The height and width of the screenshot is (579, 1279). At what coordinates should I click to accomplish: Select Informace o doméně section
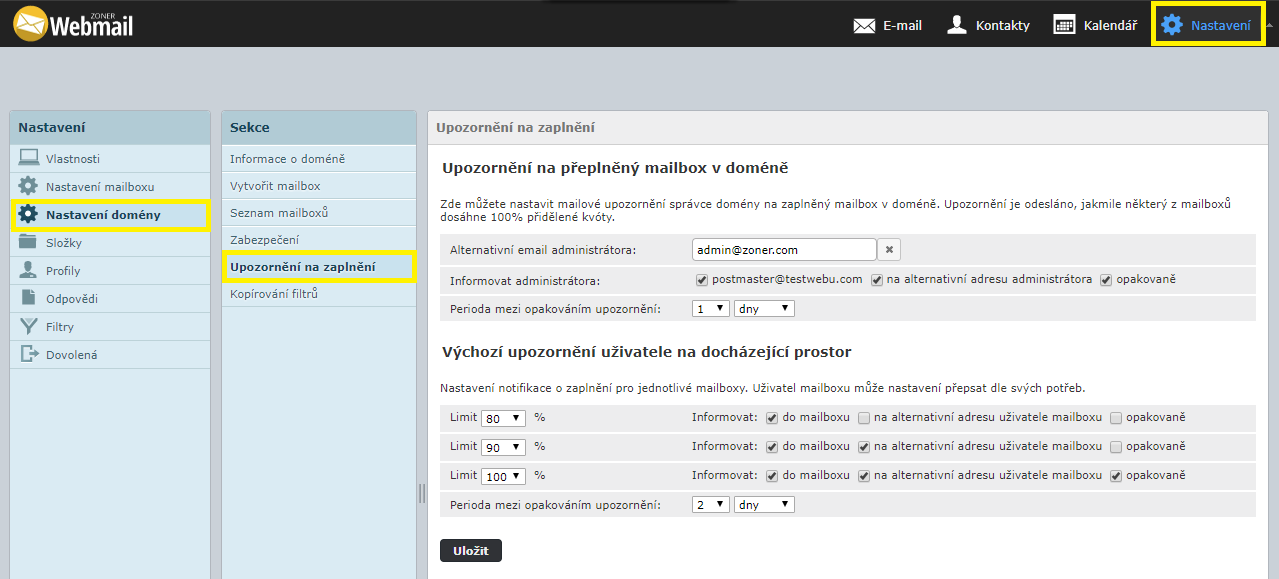tap(287, 159)
